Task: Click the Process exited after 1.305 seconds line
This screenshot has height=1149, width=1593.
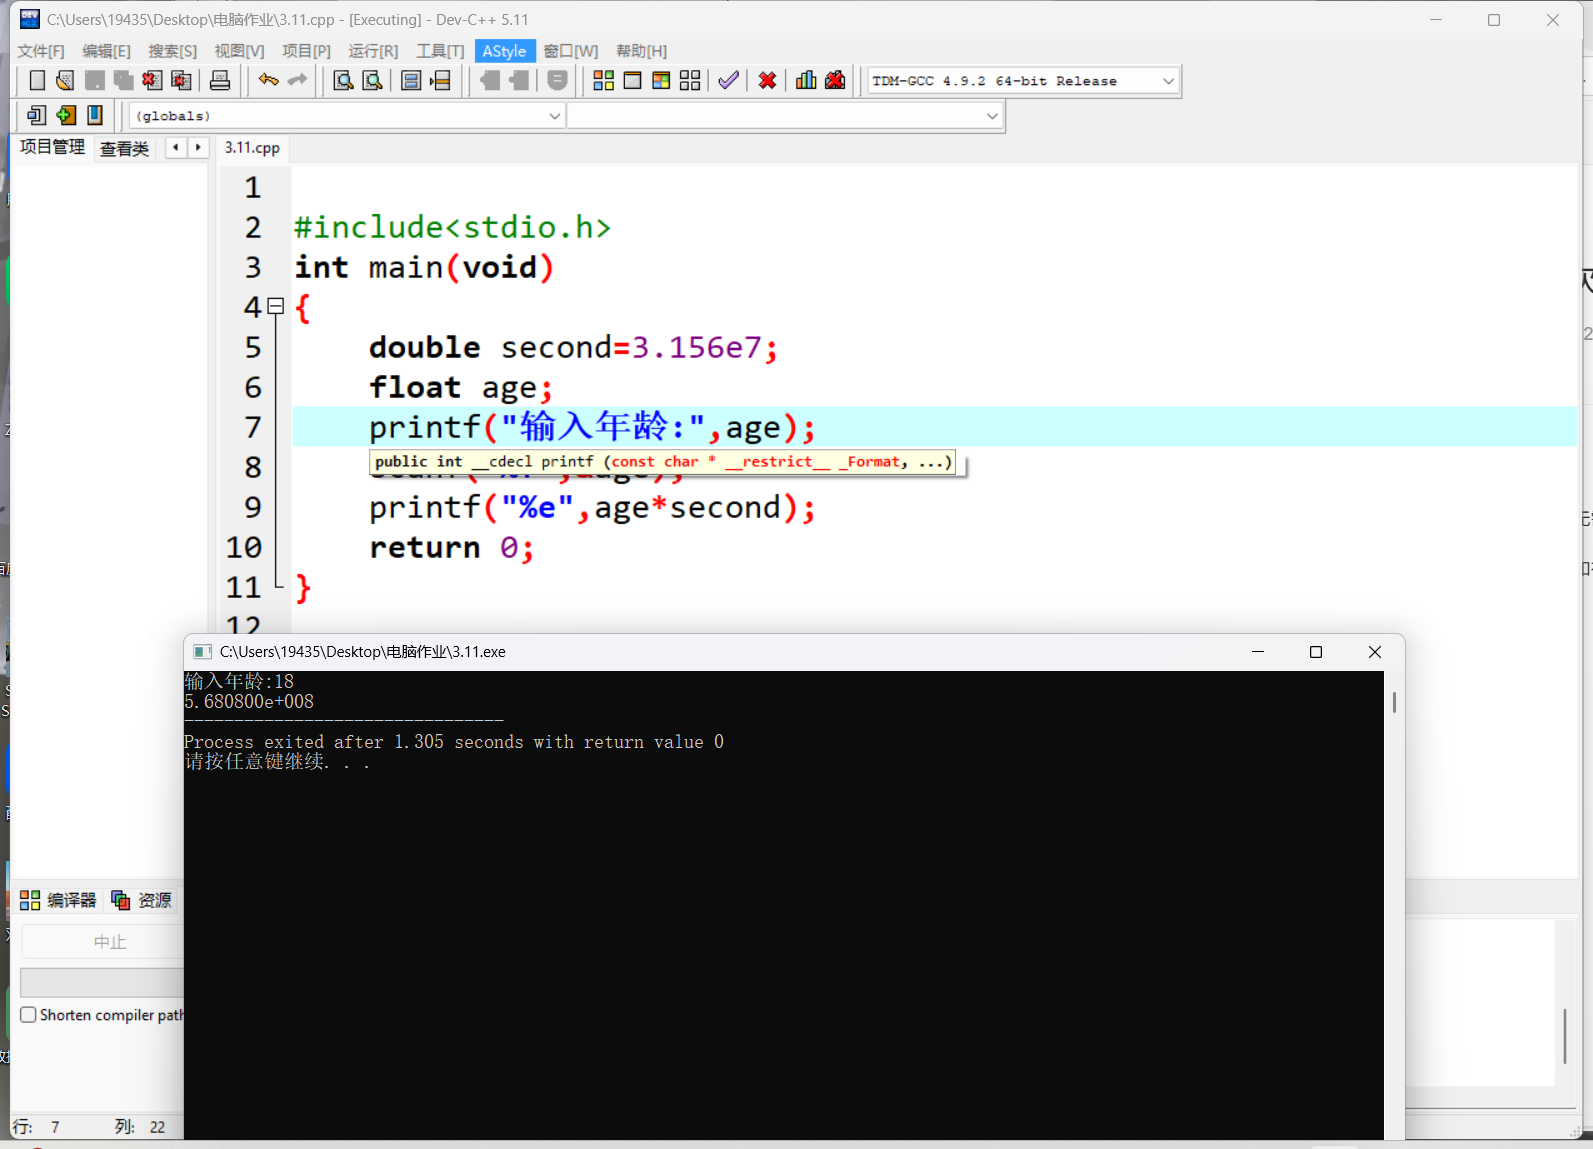Action: coord(454,742)
